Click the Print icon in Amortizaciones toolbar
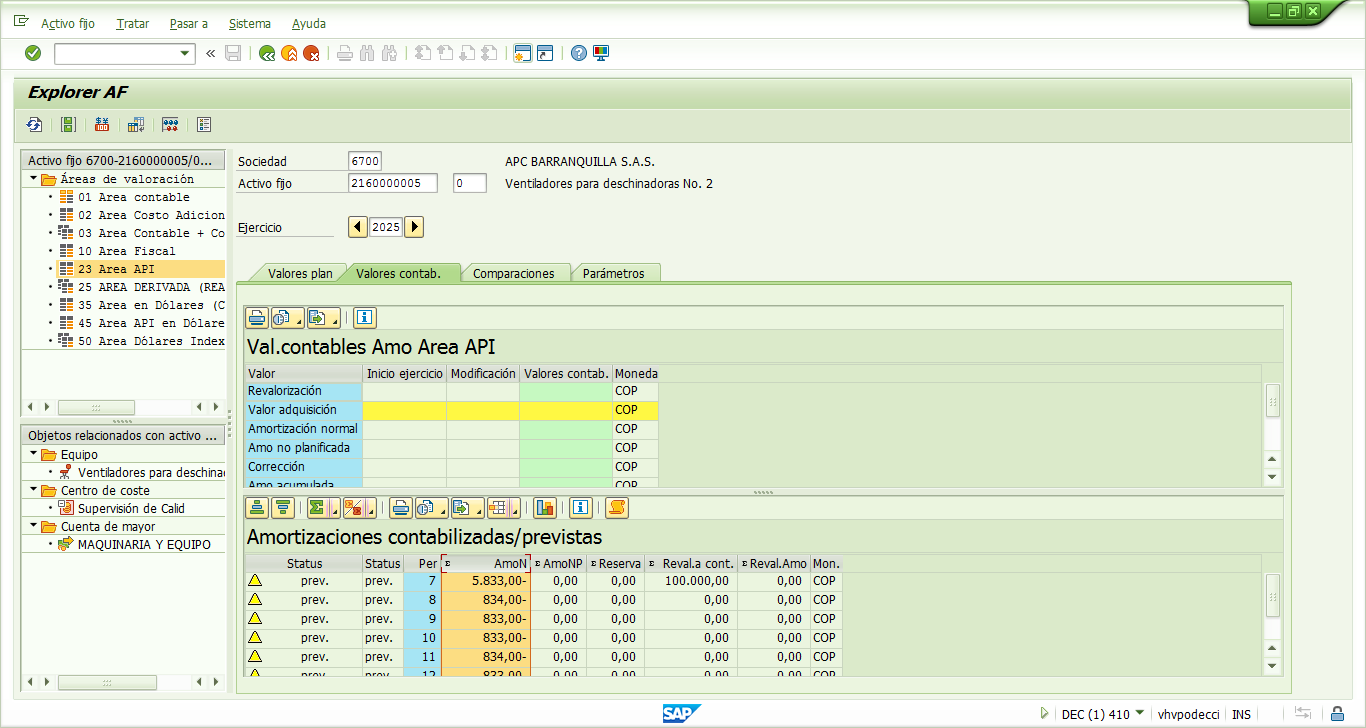This screenshot has height=728, width=1366. [401, 507]
